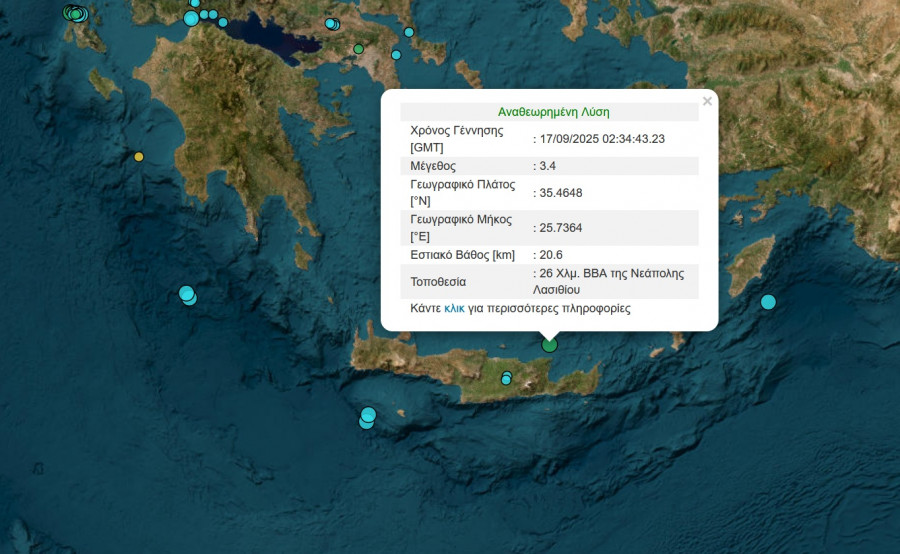Click the 'Αναθεωρημένη Λύση' popup header
The height and width of the screenshot is (554, 900).
coord(553,112)
